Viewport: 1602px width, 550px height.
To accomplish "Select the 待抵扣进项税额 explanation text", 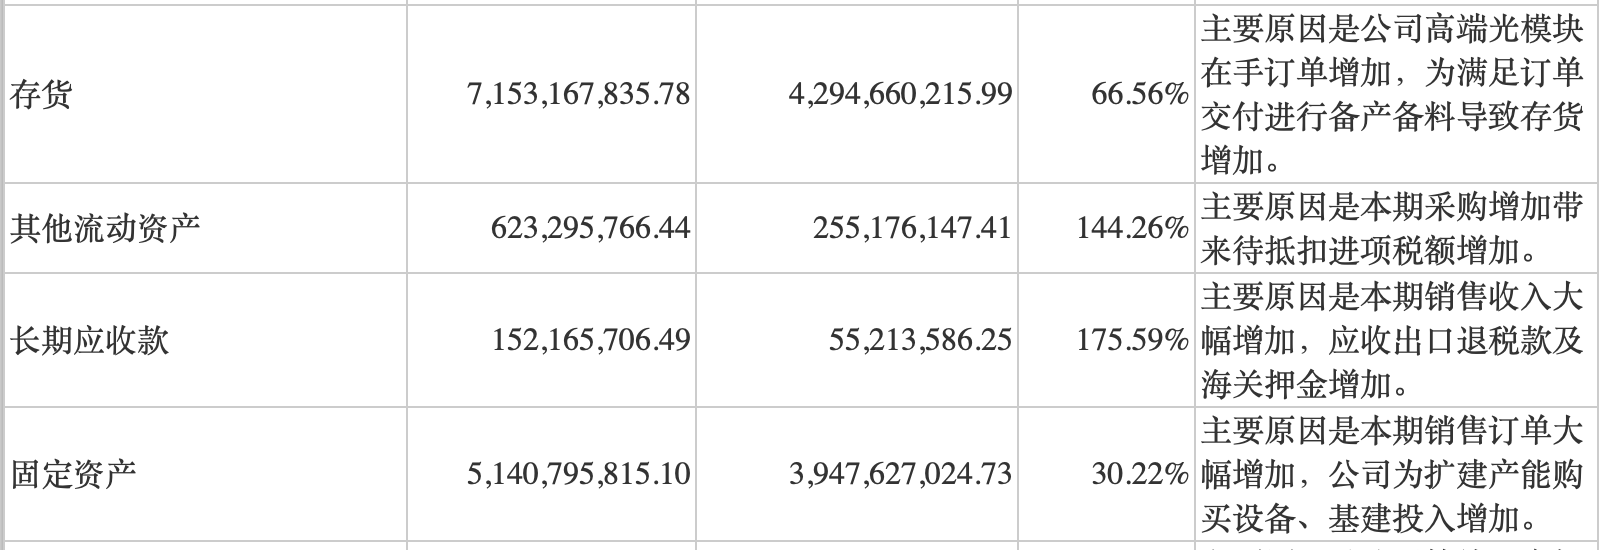I will coord(1392,228).
